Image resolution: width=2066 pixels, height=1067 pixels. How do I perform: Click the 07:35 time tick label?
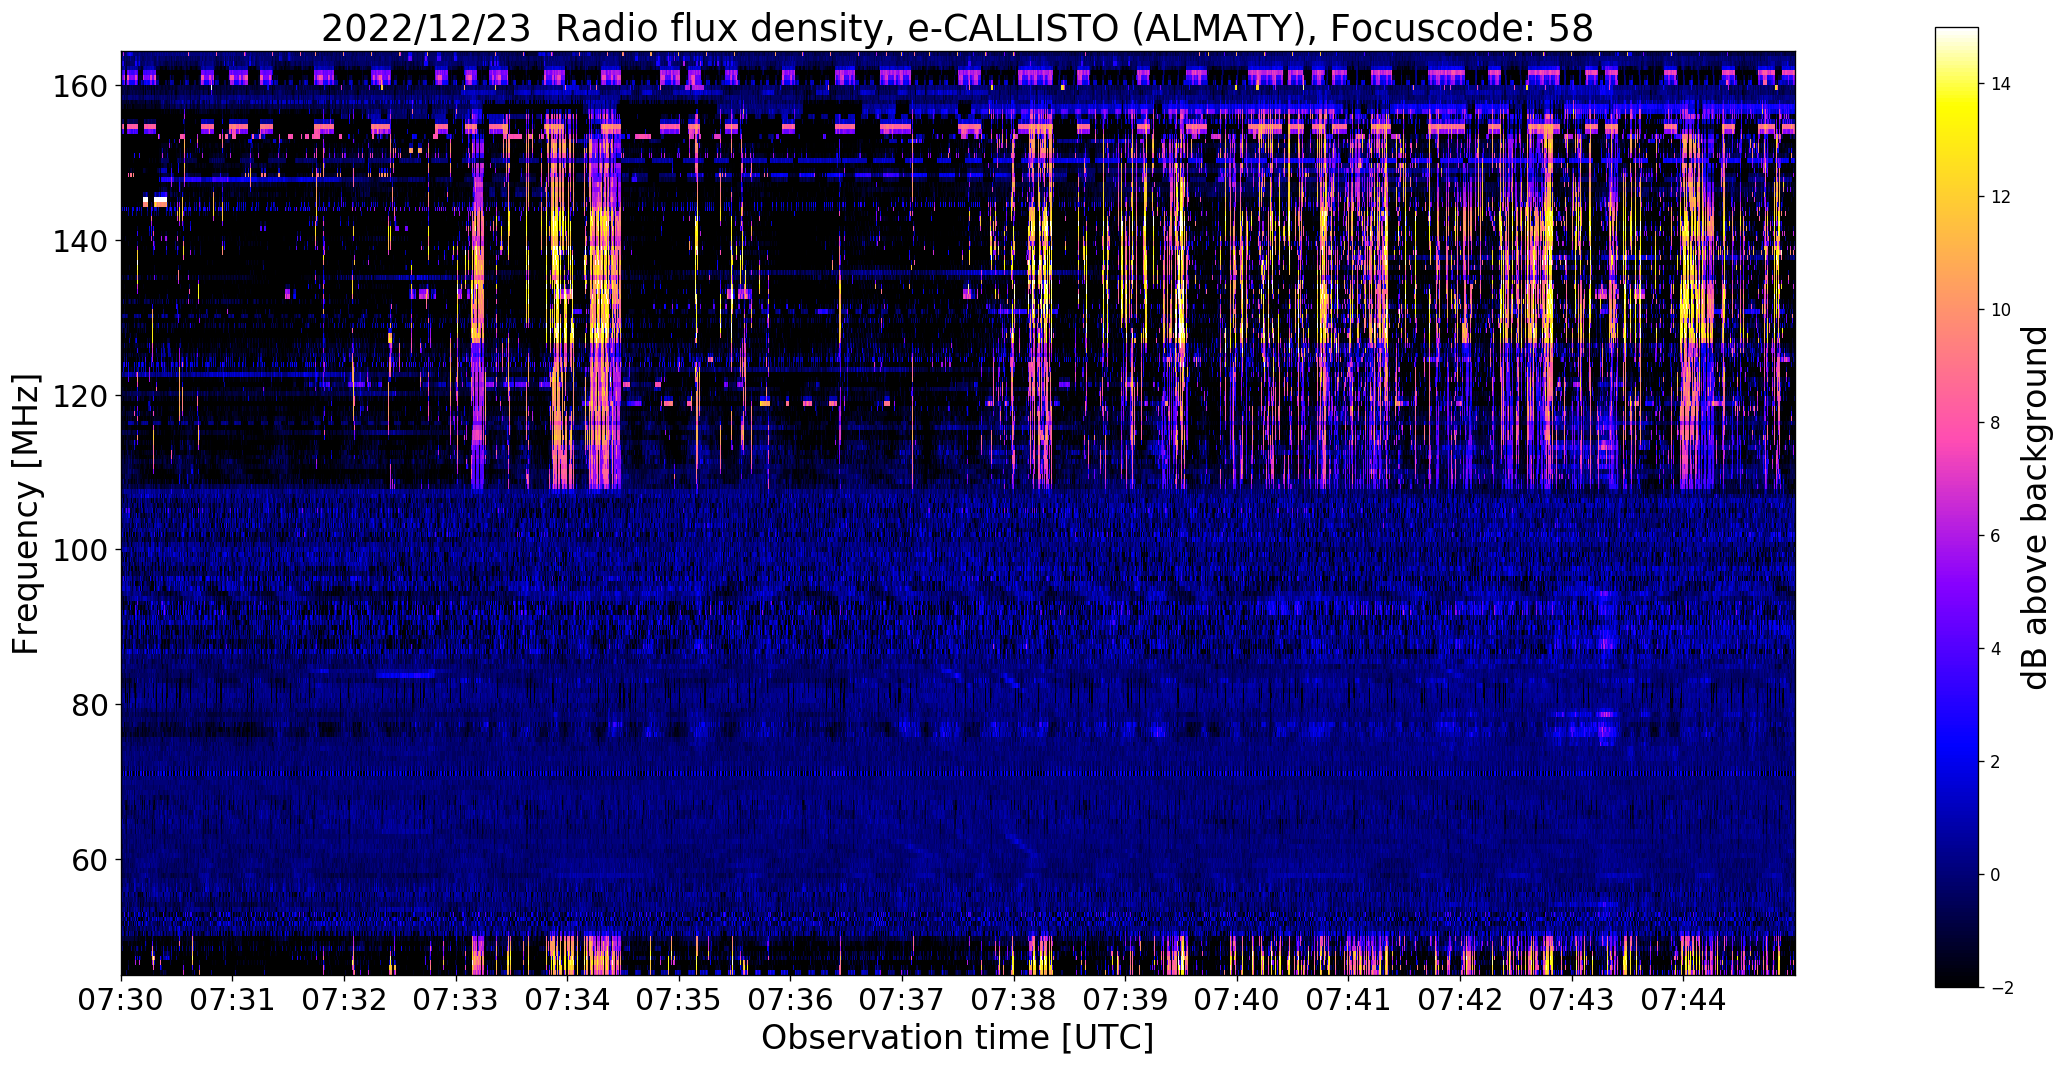coord(679,999)
